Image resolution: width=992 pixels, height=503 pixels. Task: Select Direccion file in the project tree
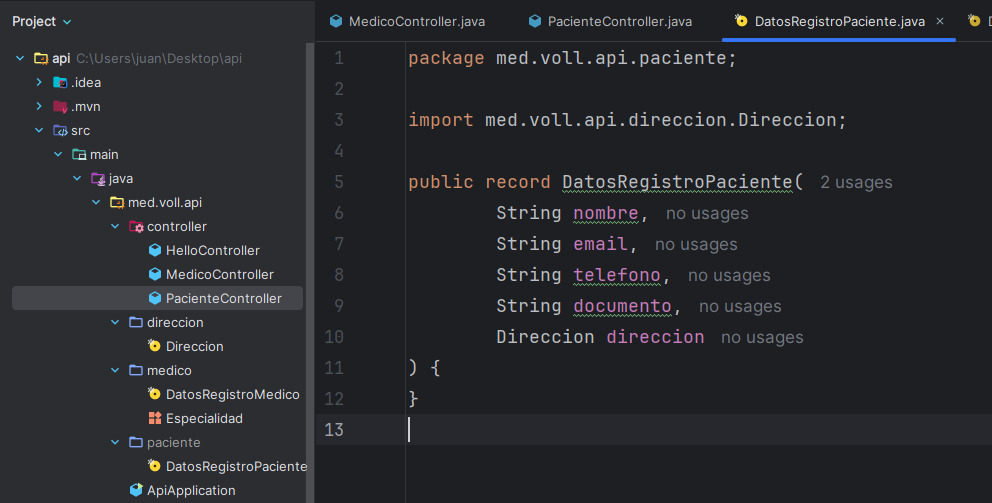coord(194,347)
